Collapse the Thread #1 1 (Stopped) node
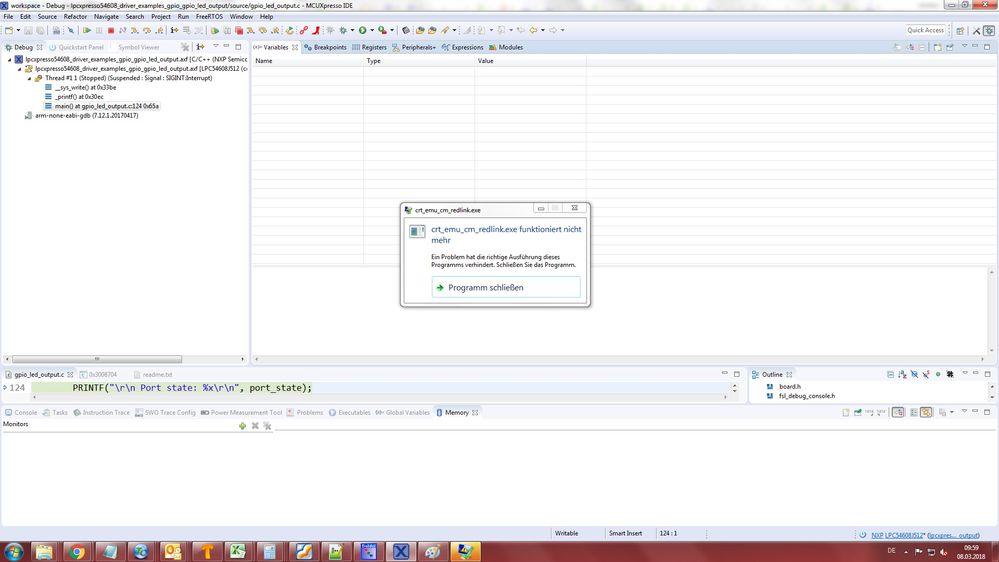 (29, 78)
